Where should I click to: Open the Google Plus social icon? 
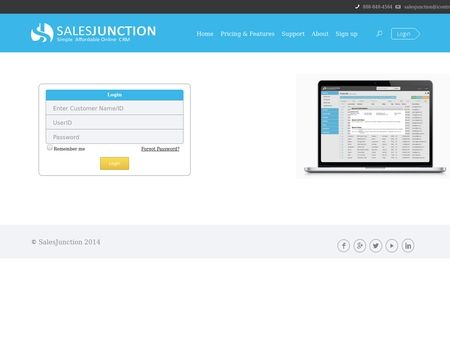[360, 246]
